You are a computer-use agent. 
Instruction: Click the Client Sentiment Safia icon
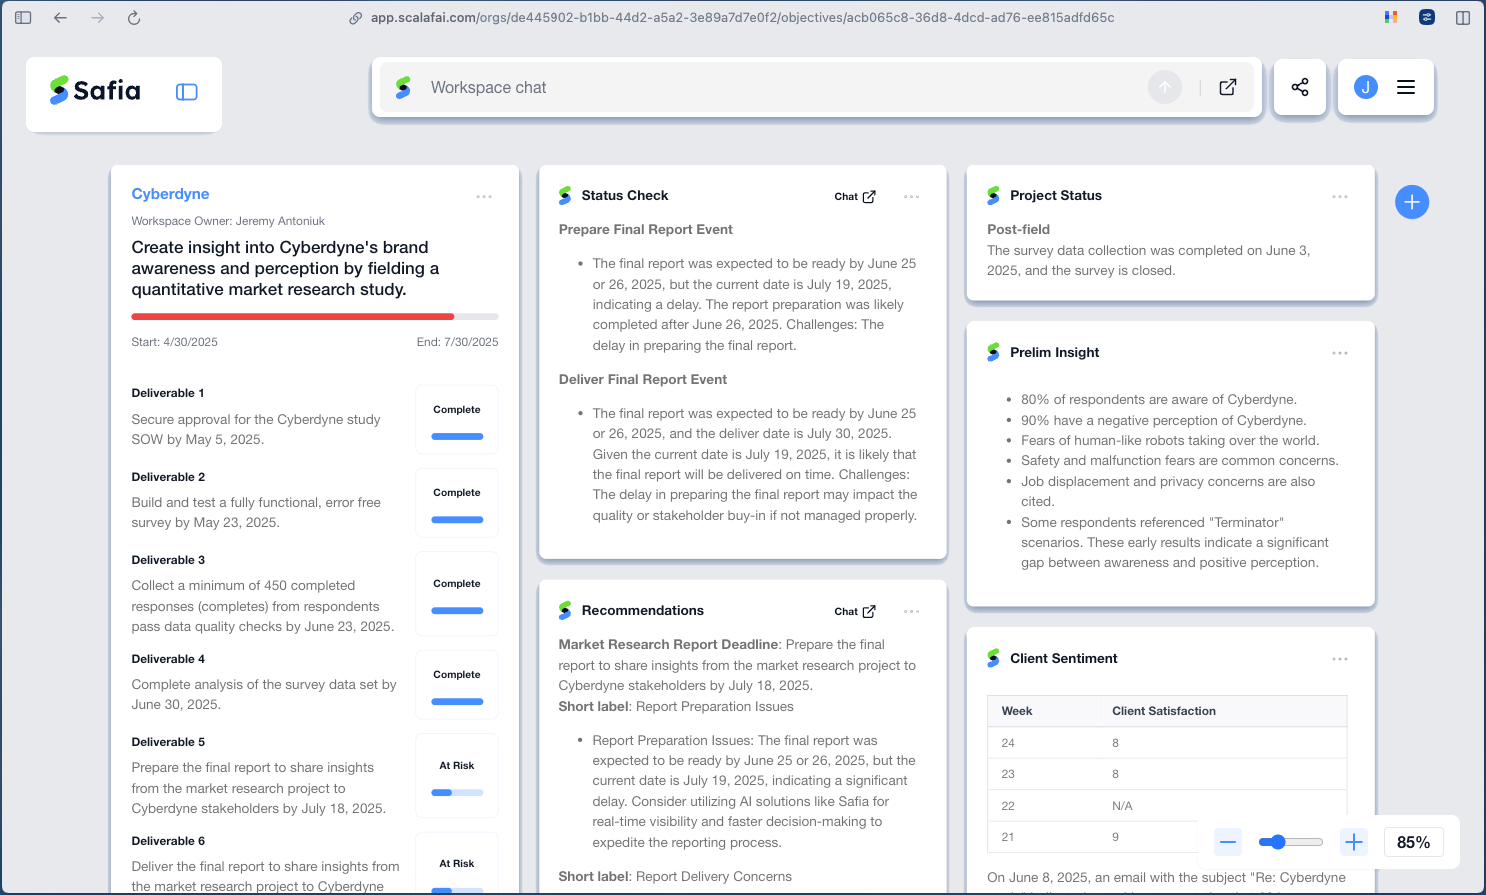point(993,658)
